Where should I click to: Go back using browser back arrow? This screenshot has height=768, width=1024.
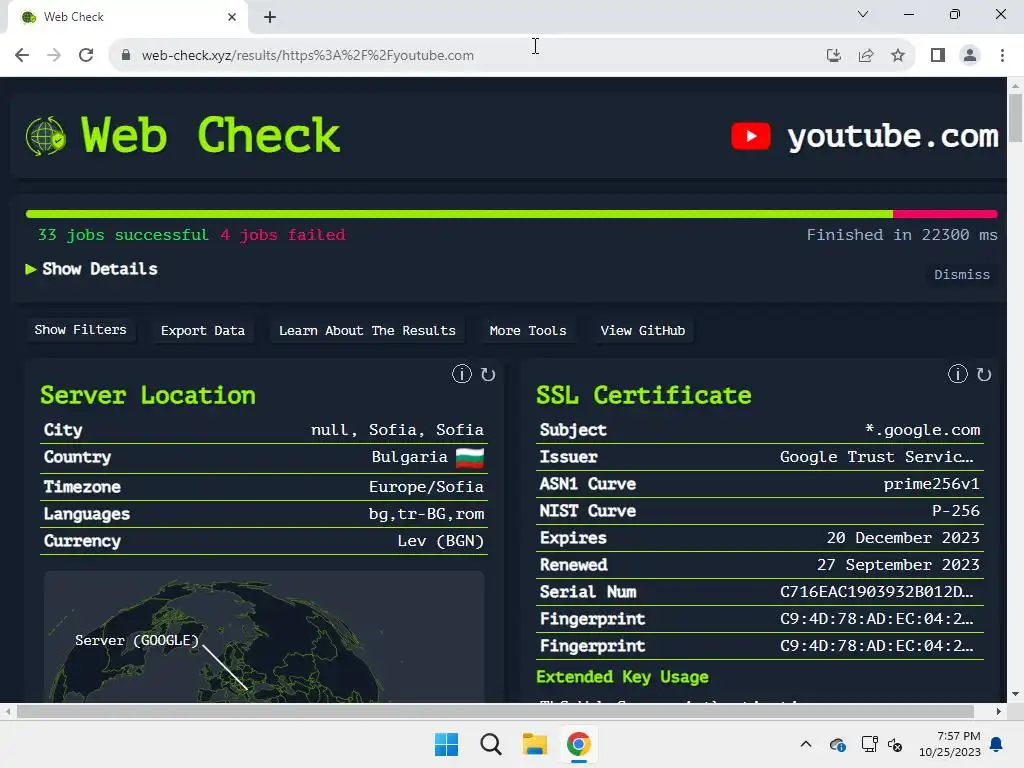pyautogui.click(x=22, y=55)
